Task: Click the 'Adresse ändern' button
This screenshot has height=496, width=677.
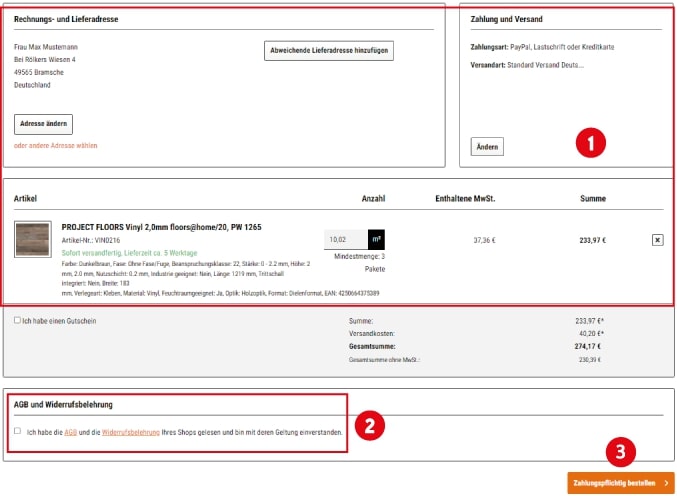Action: 43,124
